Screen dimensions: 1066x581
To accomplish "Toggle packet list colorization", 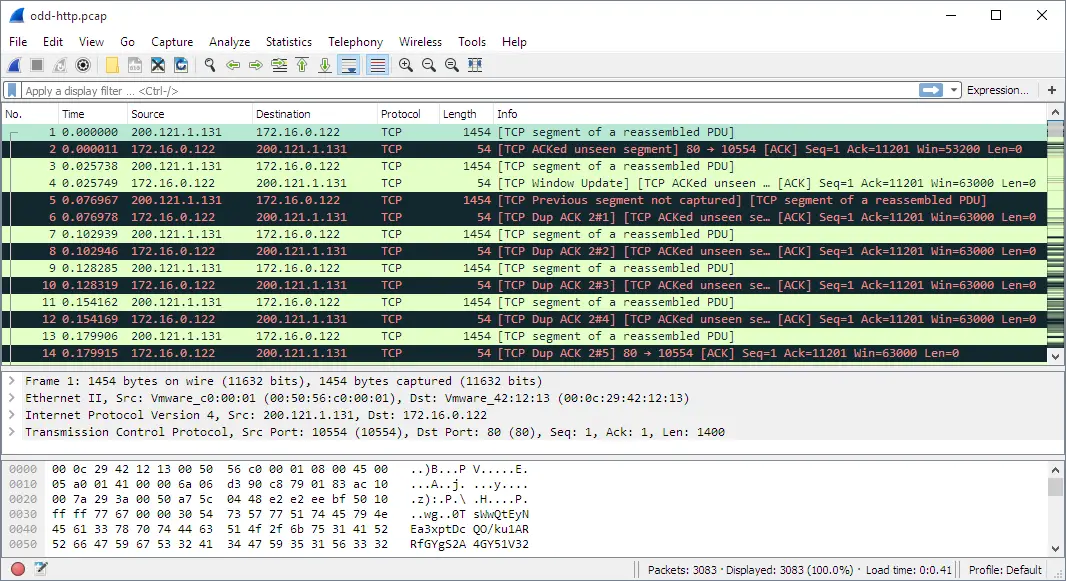I will pyautogui.click(x=377, y=65).
